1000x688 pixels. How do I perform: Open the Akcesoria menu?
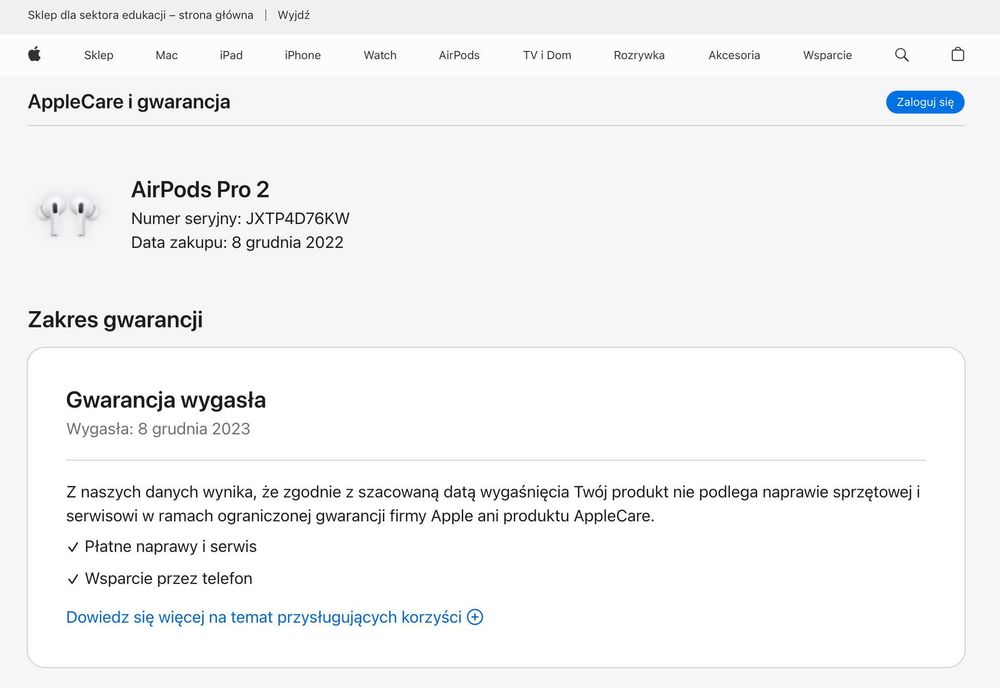(734, 55)
